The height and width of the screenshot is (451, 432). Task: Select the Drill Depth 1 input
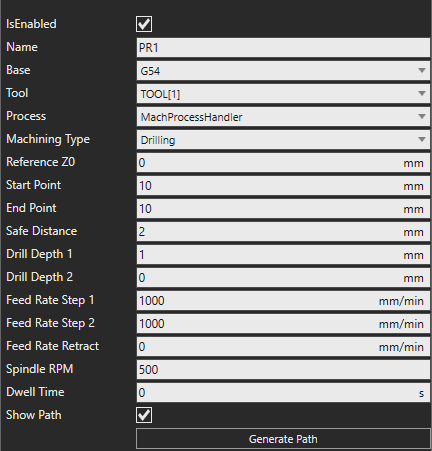coord(283,255)
